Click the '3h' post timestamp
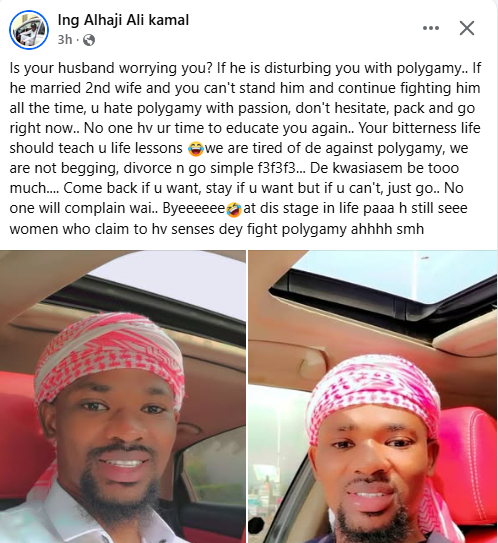Image resolution: width=498 pixels, height=543 pixels. 65,40
